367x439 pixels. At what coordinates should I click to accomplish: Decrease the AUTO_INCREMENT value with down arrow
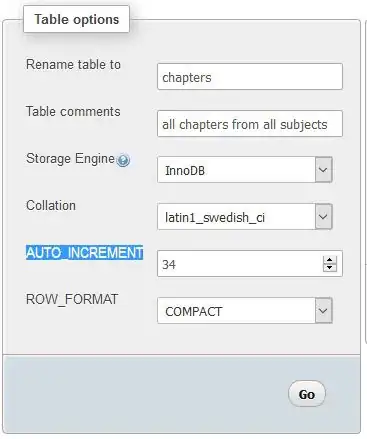(x=330, y=268)
